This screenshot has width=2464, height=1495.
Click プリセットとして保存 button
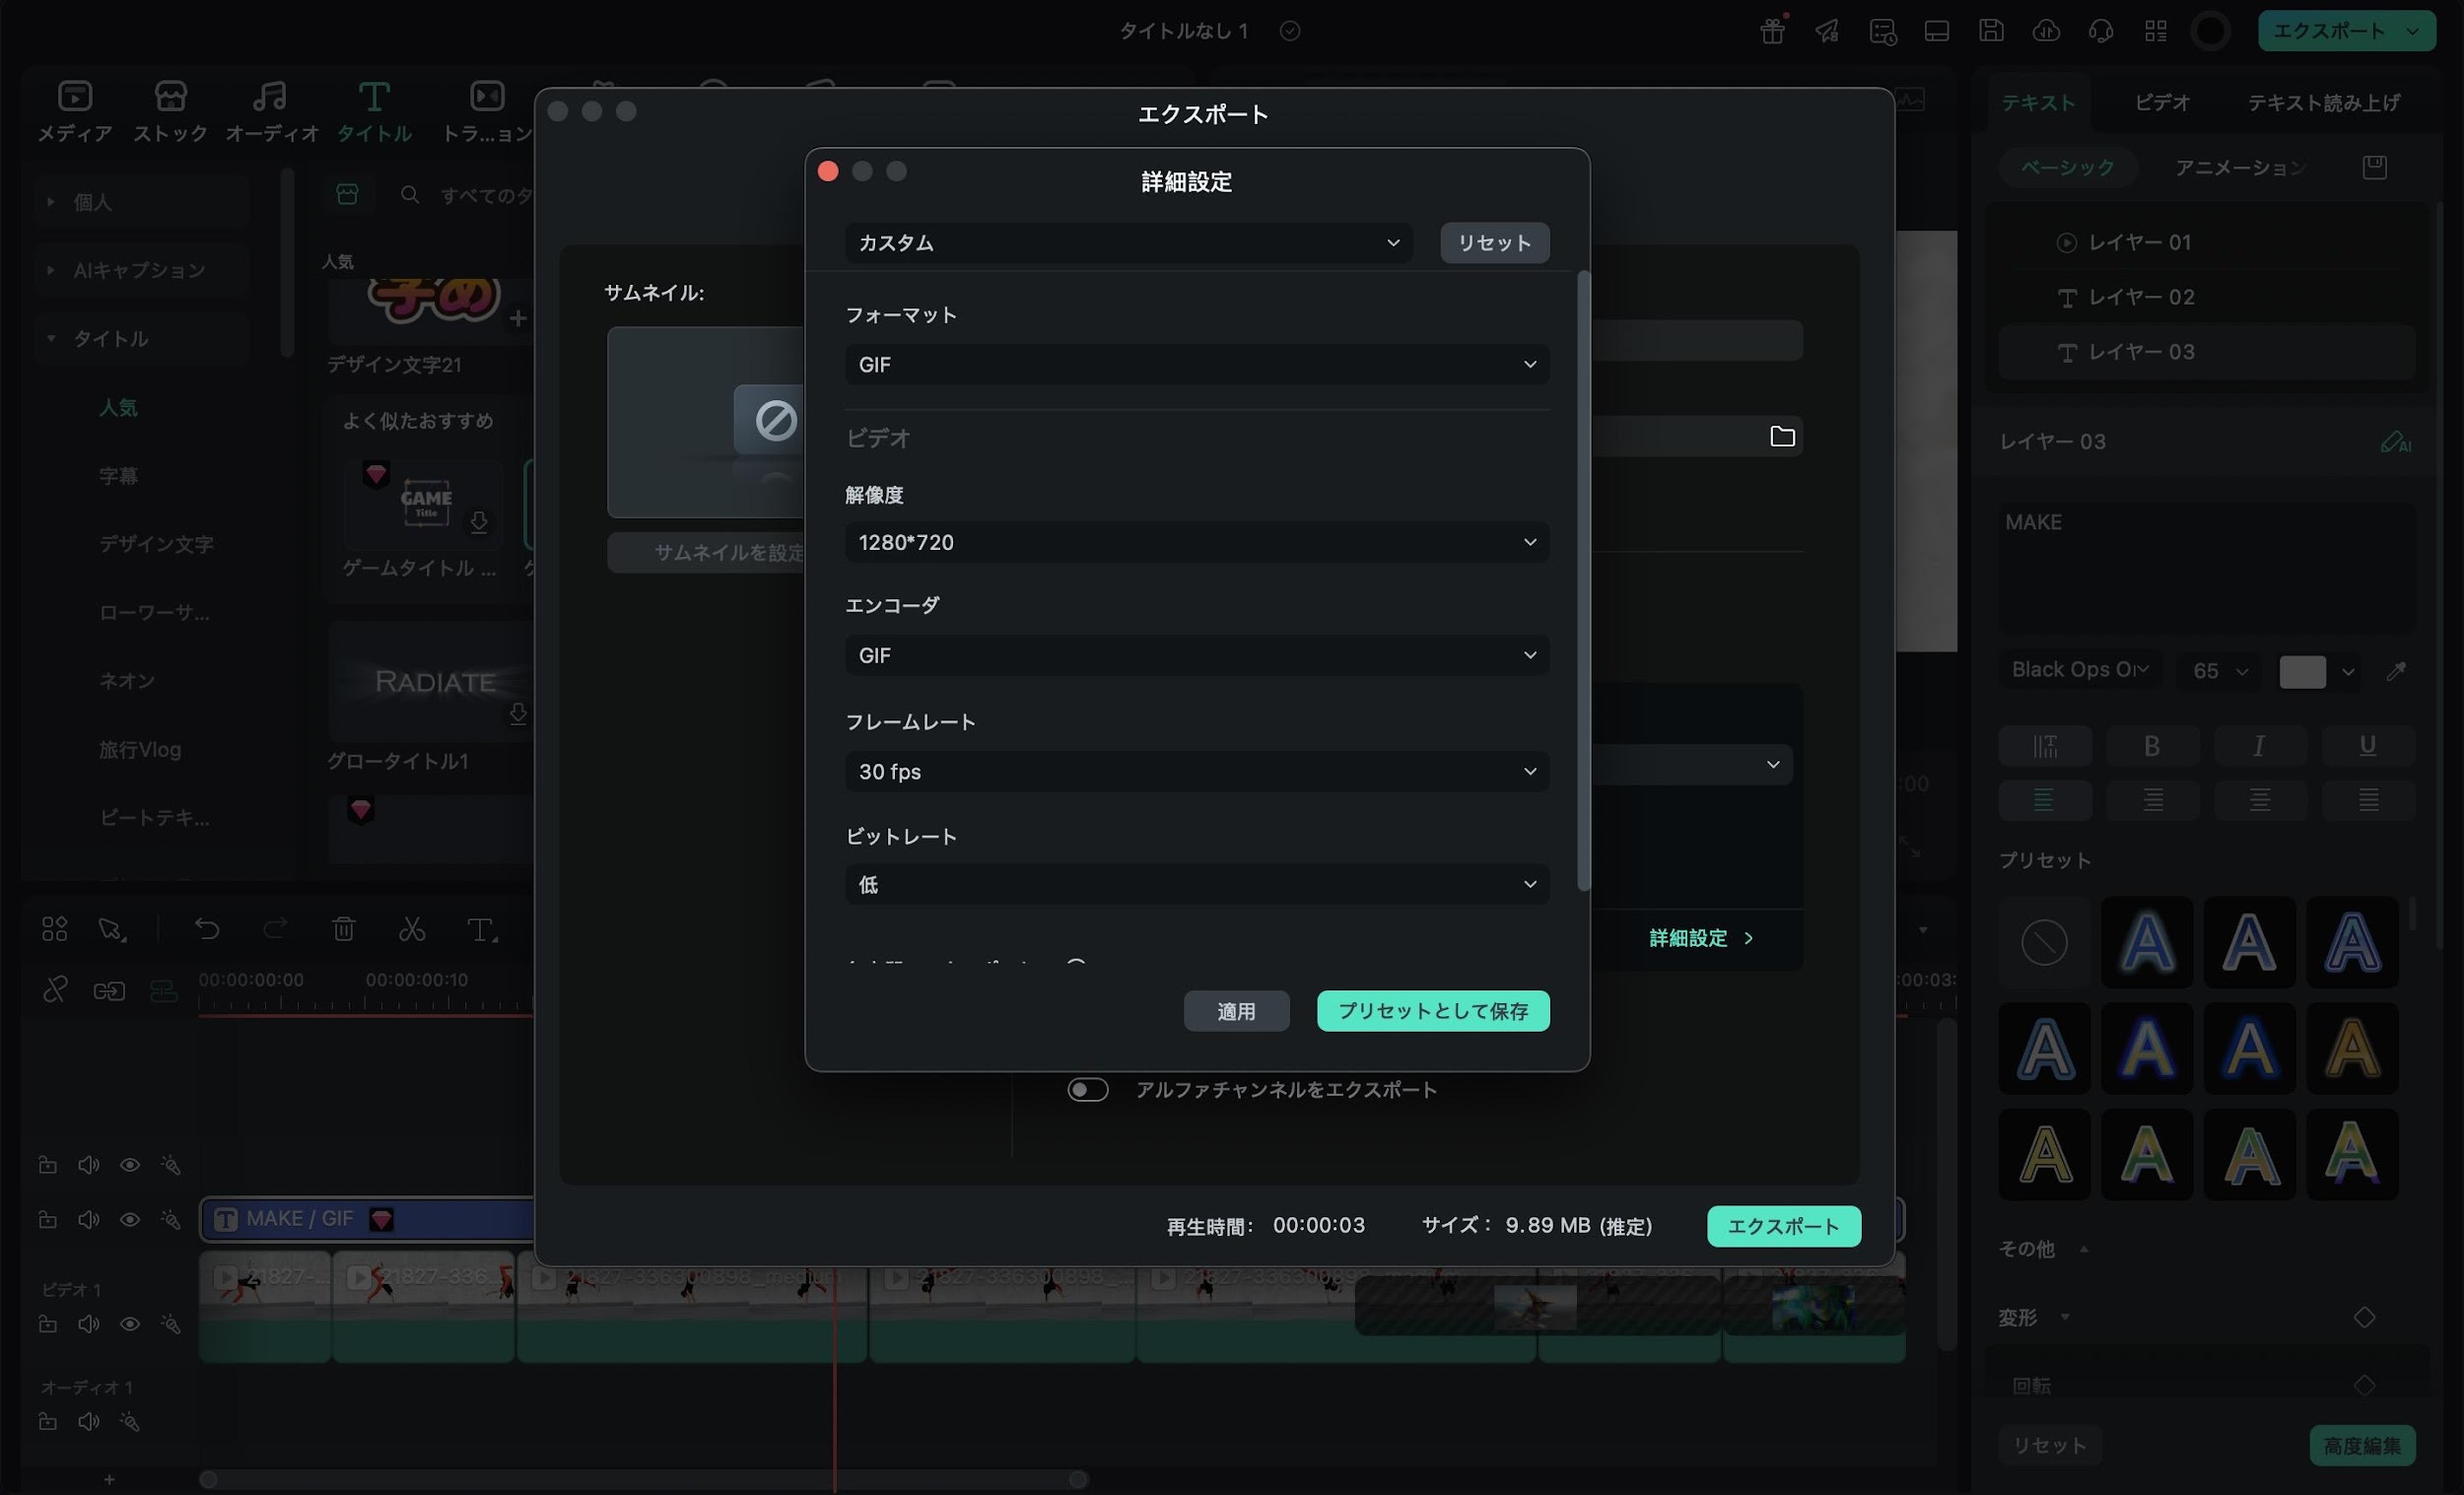click(x=1433, y=1011)
